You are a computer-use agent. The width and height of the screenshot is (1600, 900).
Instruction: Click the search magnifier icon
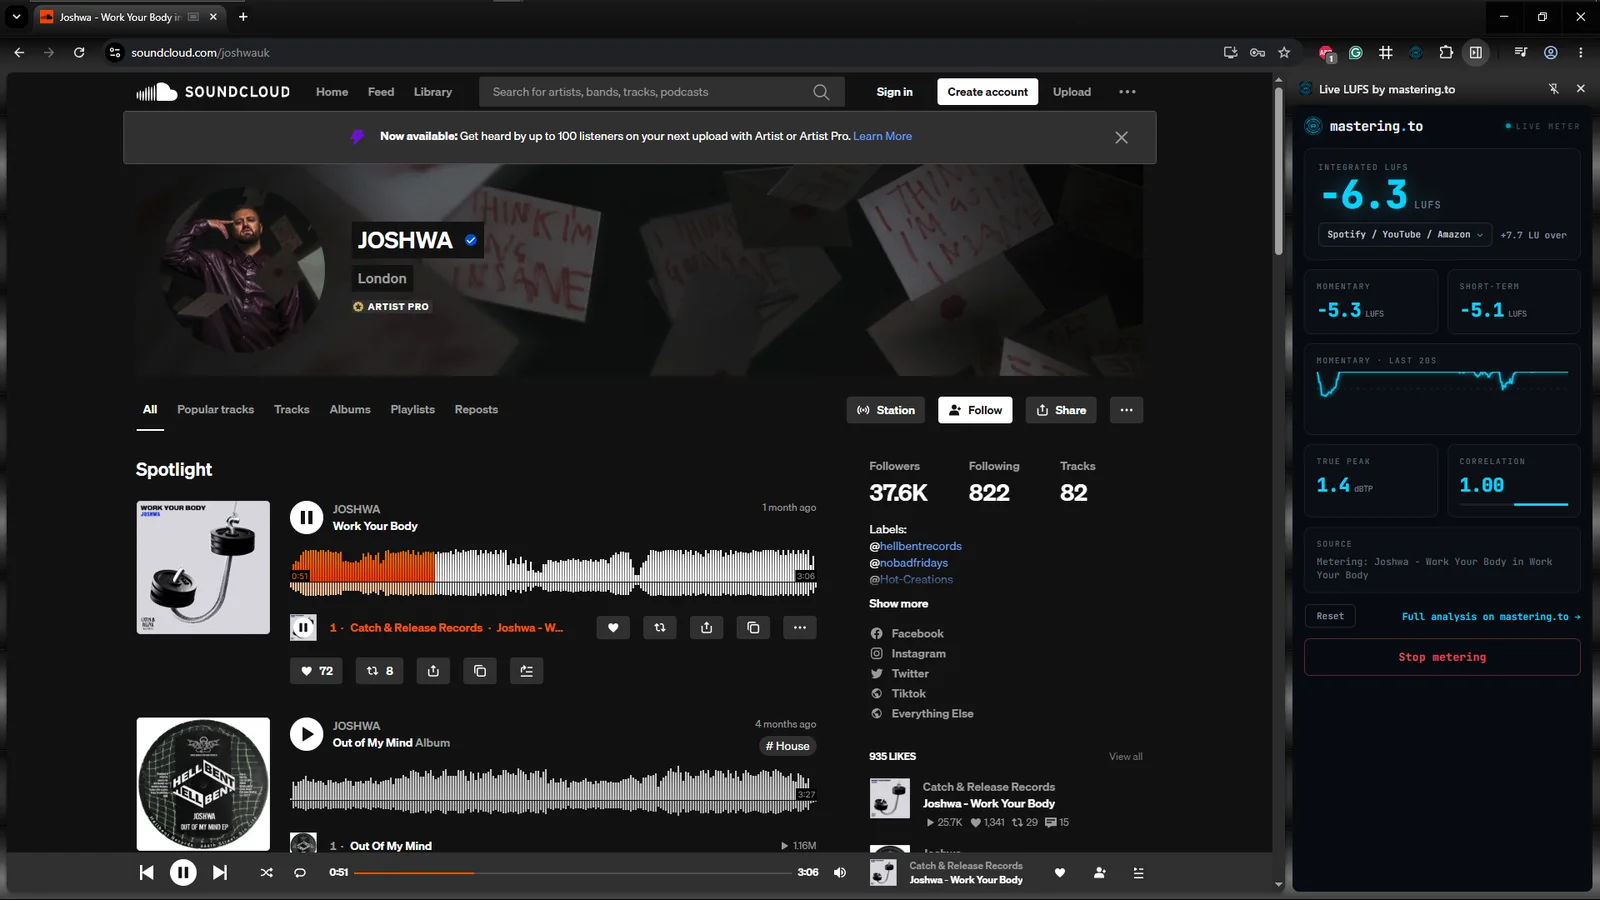(821, 92)
